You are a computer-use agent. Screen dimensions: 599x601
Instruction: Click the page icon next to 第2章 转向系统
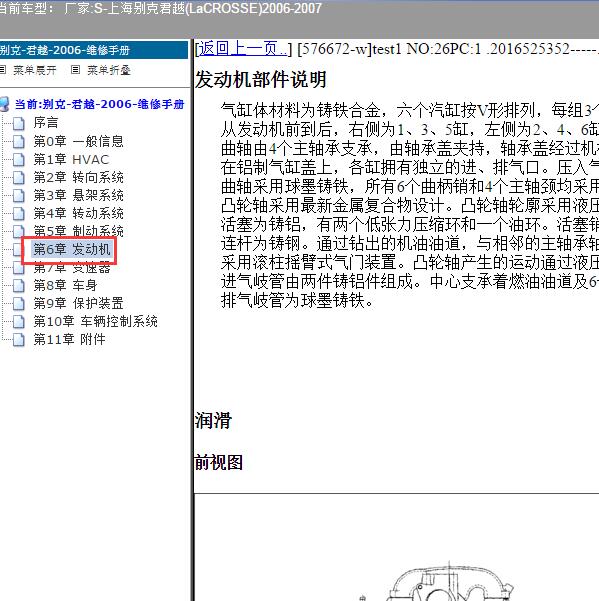point(19,177)
